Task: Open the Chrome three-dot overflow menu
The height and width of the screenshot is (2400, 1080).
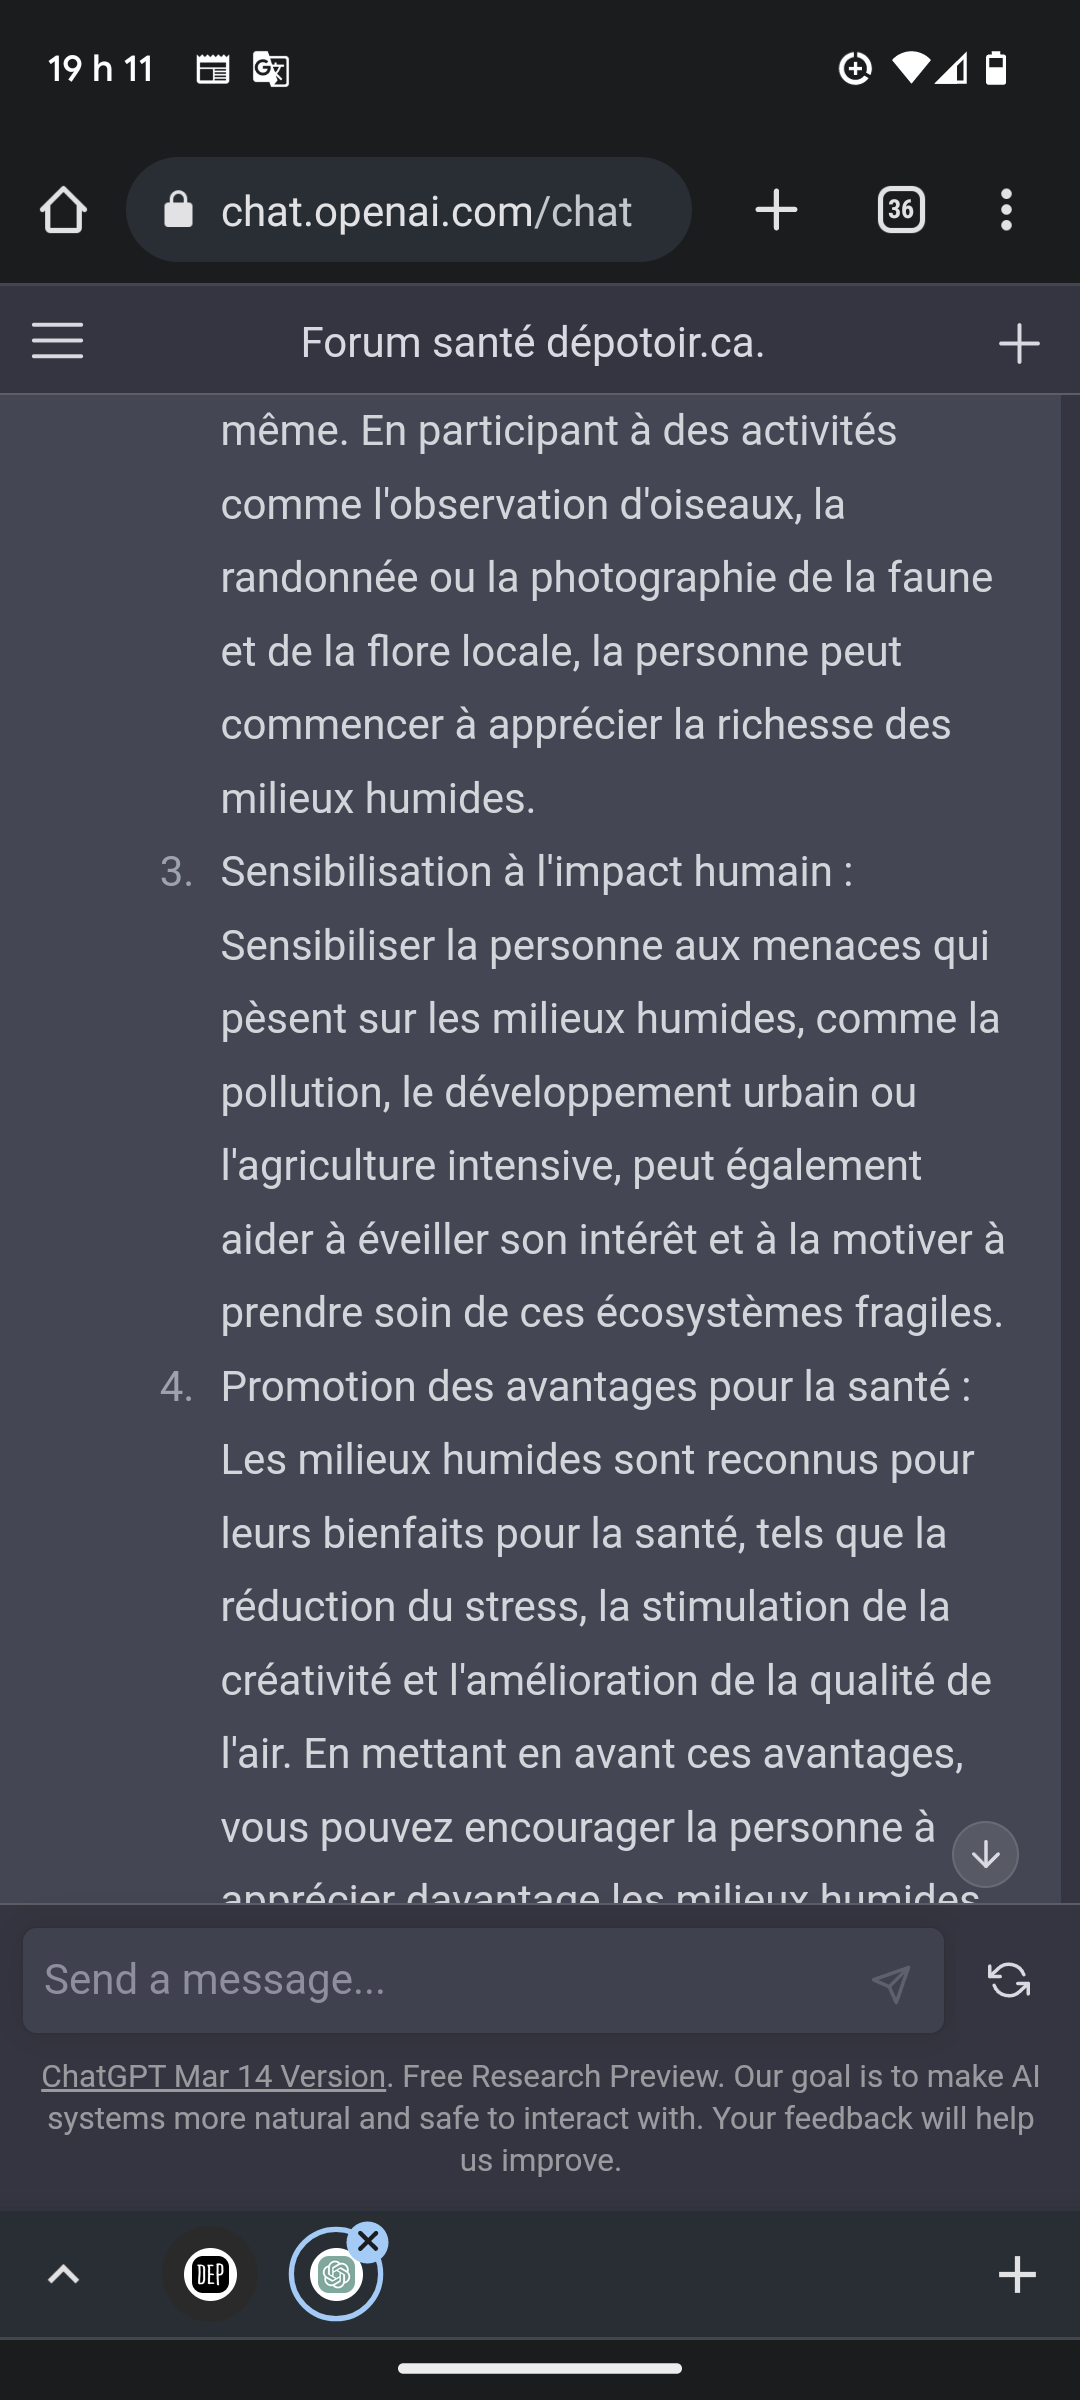Action: coord(1006,210)
